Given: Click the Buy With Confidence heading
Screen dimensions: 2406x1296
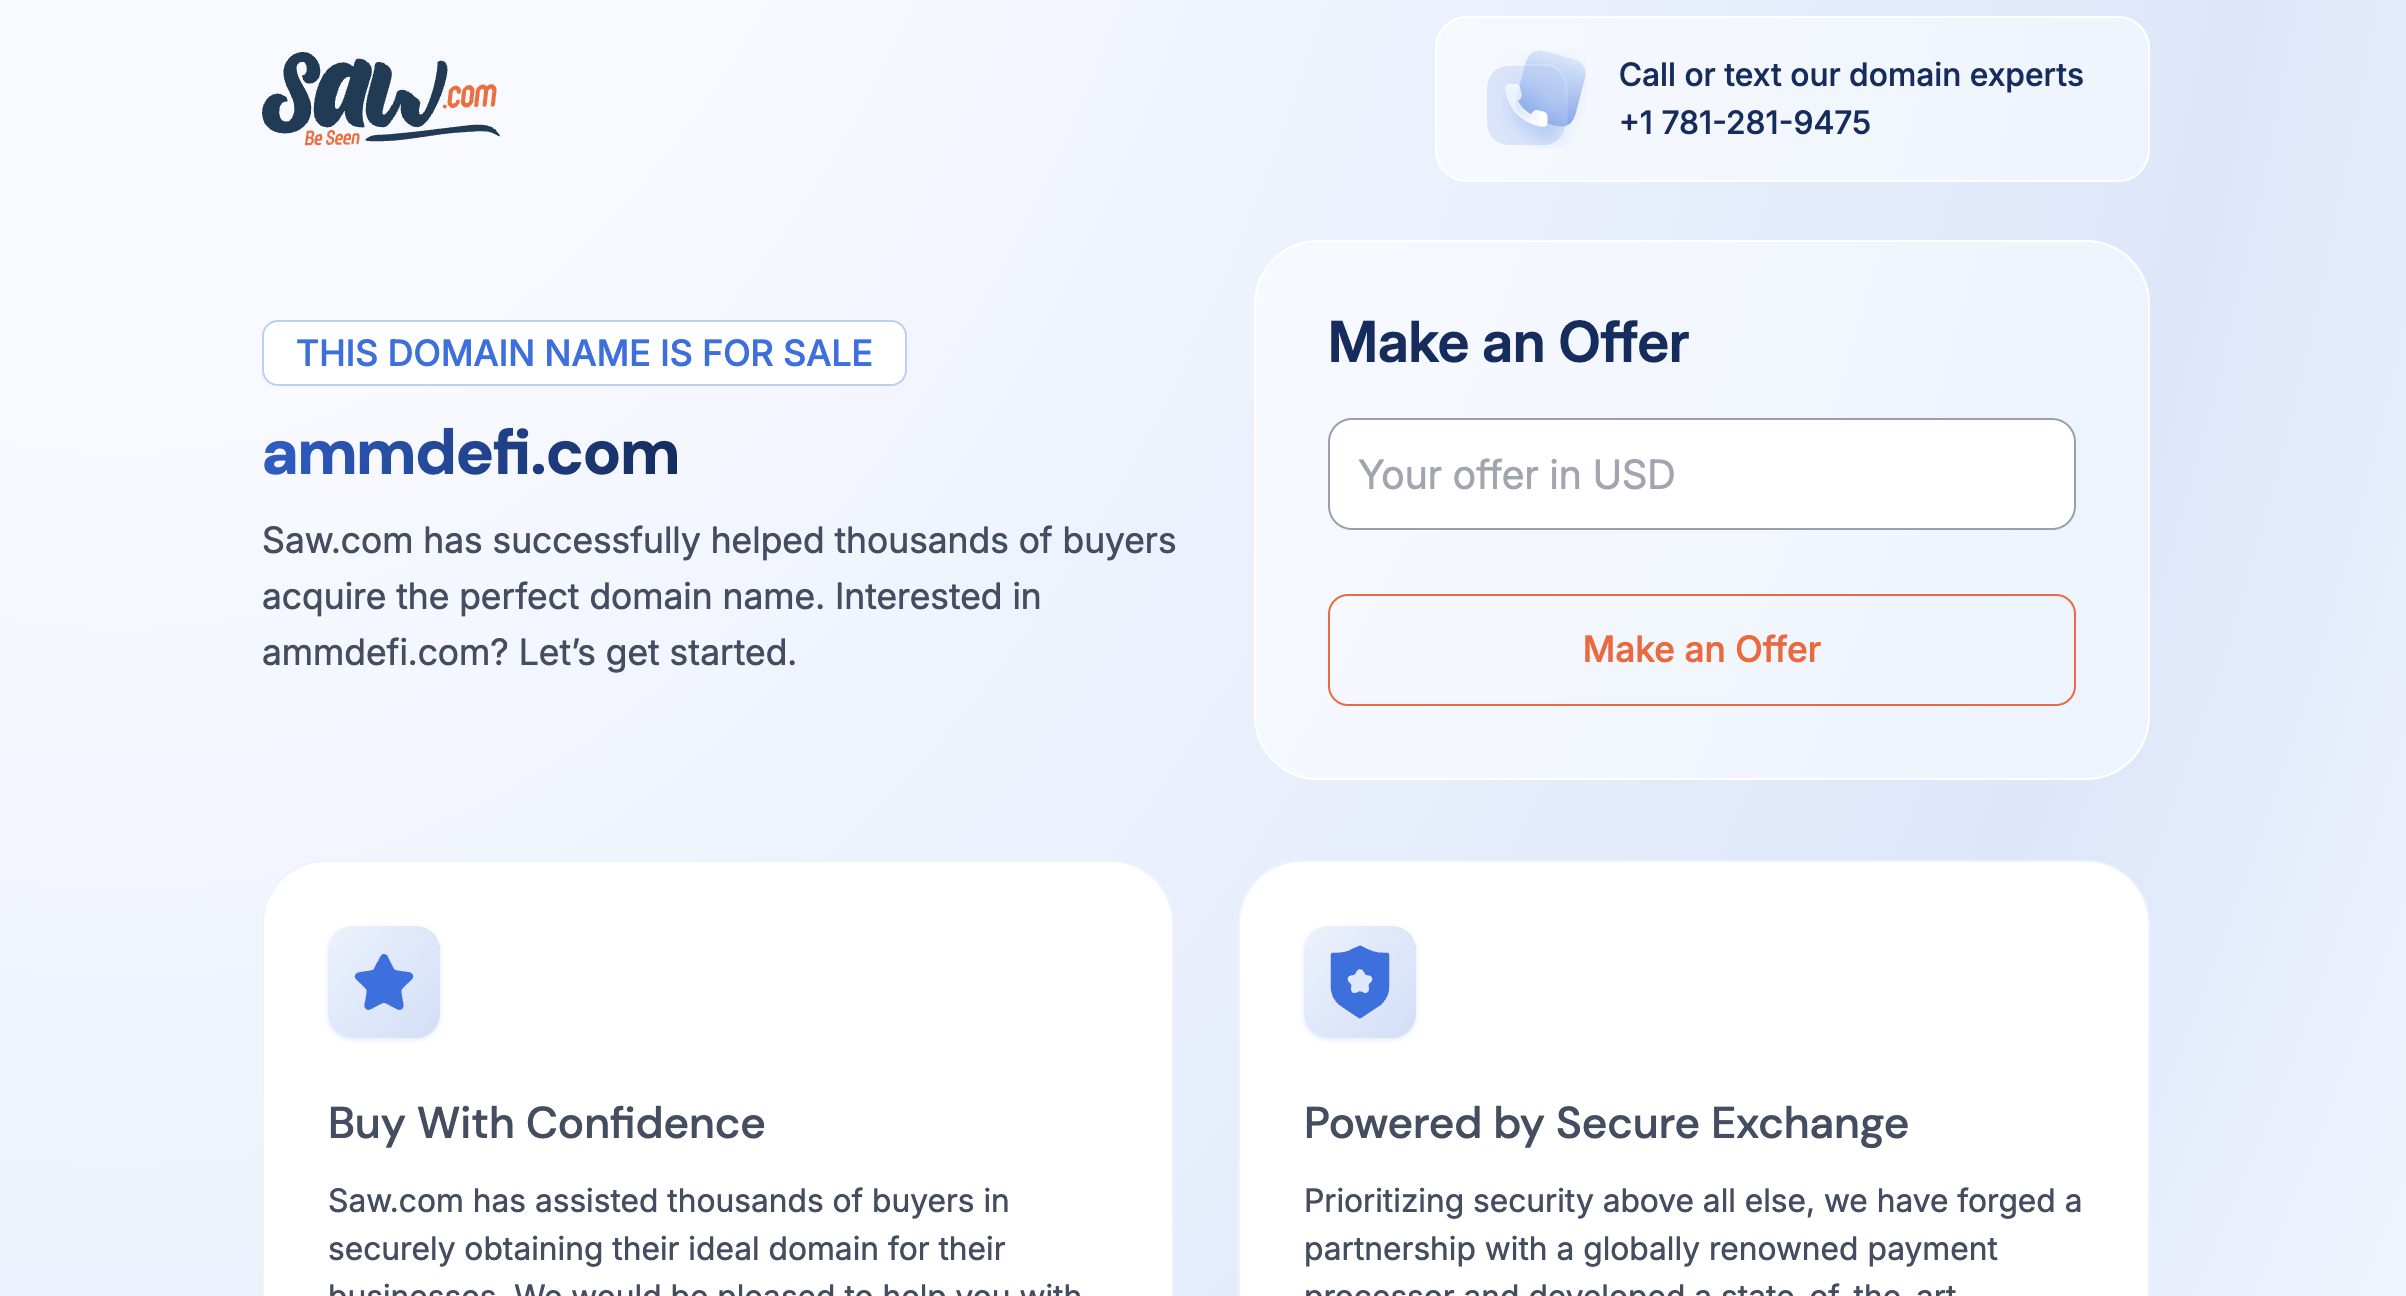Looking at the screenshot, I should [x=546, y=1122].
